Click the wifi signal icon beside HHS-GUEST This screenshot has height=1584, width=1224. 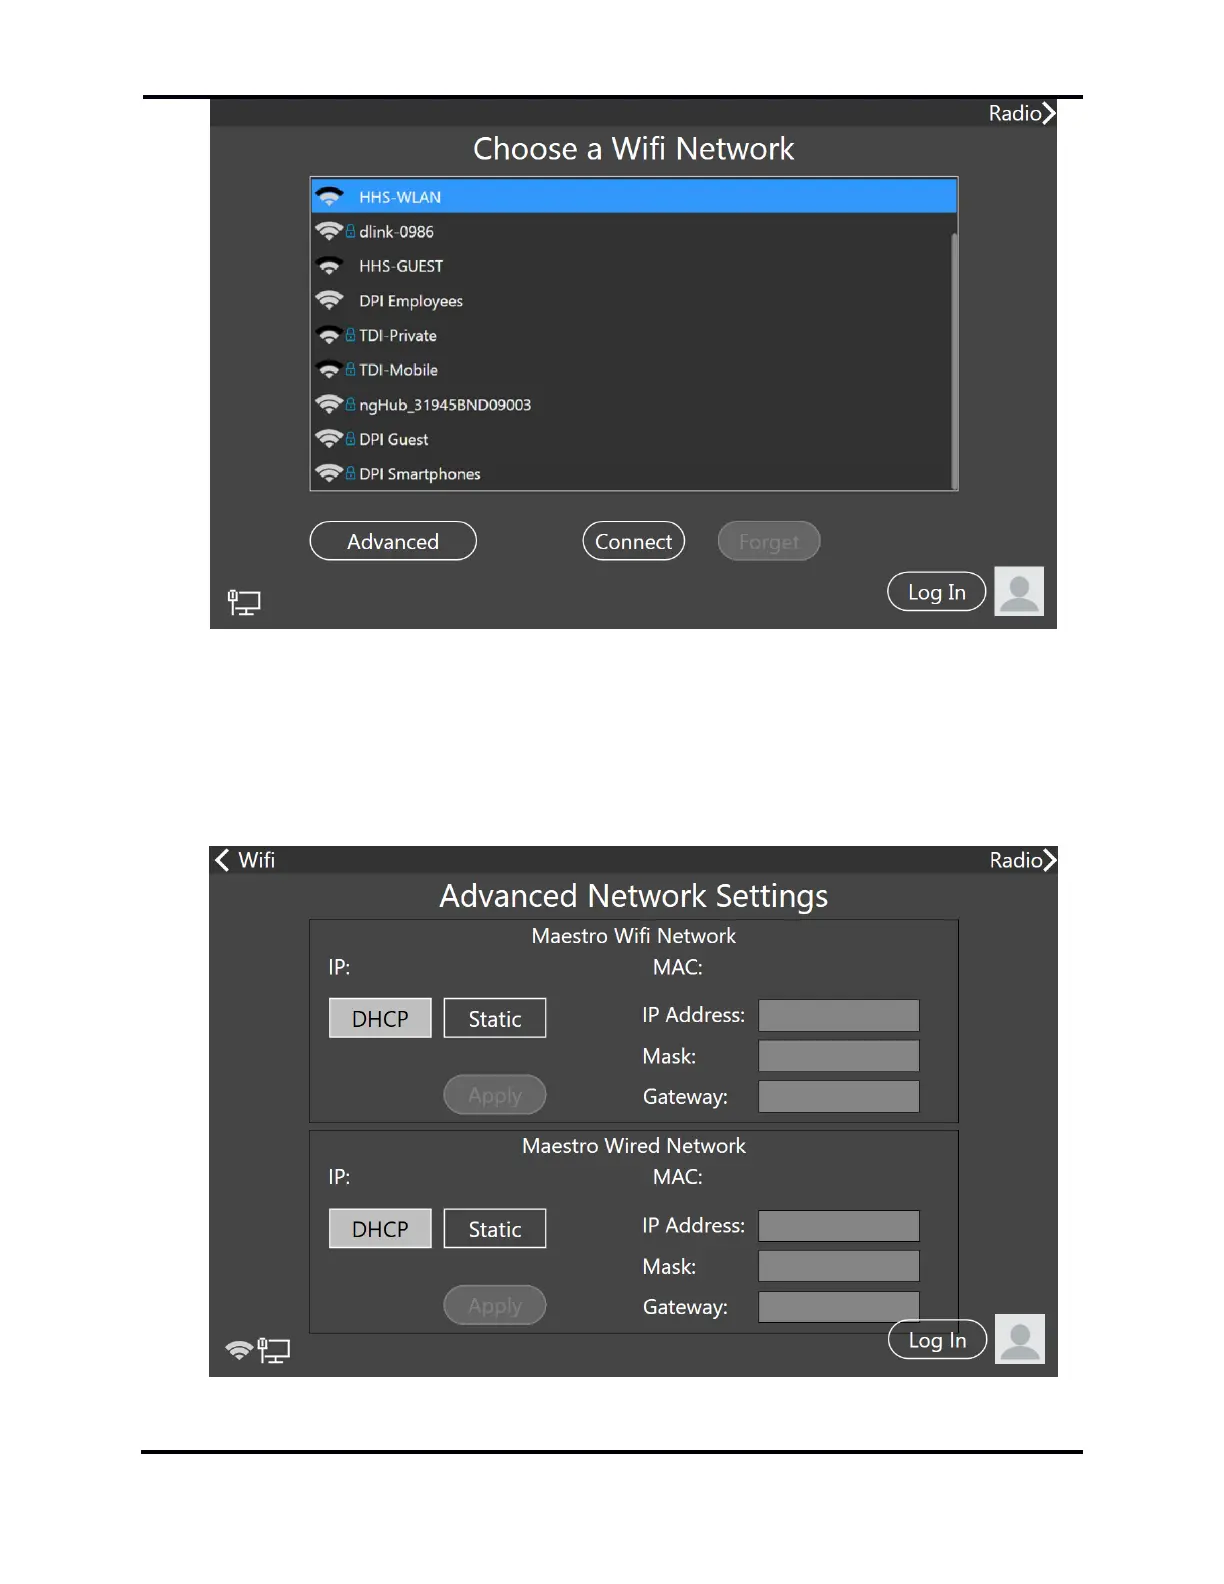click(329, 266)
